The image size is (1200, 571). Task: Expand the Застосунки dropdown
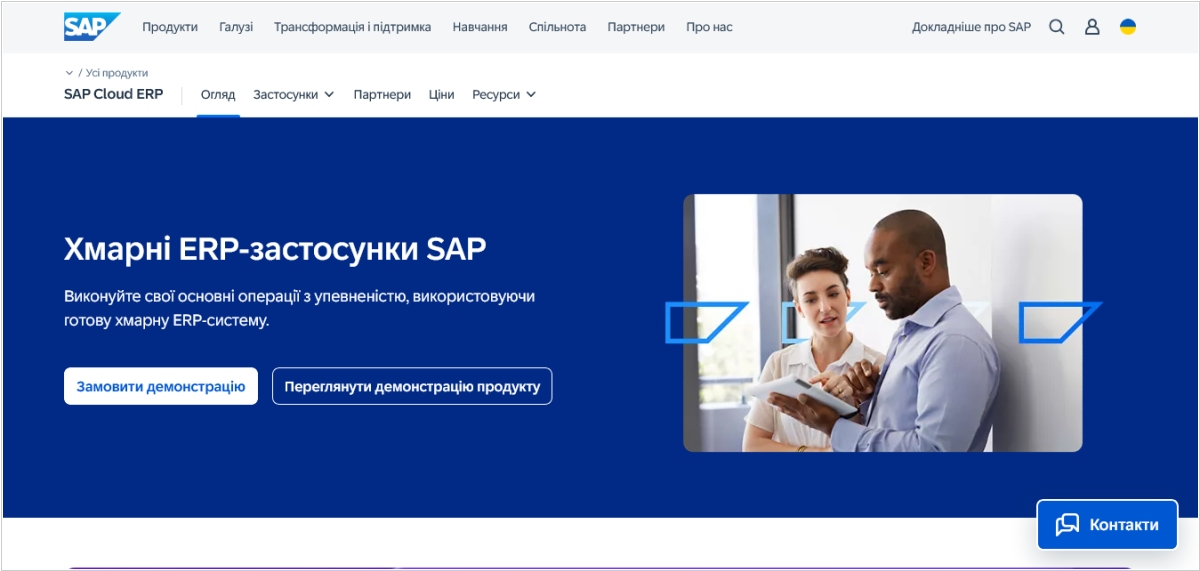[x=292, y=95]
